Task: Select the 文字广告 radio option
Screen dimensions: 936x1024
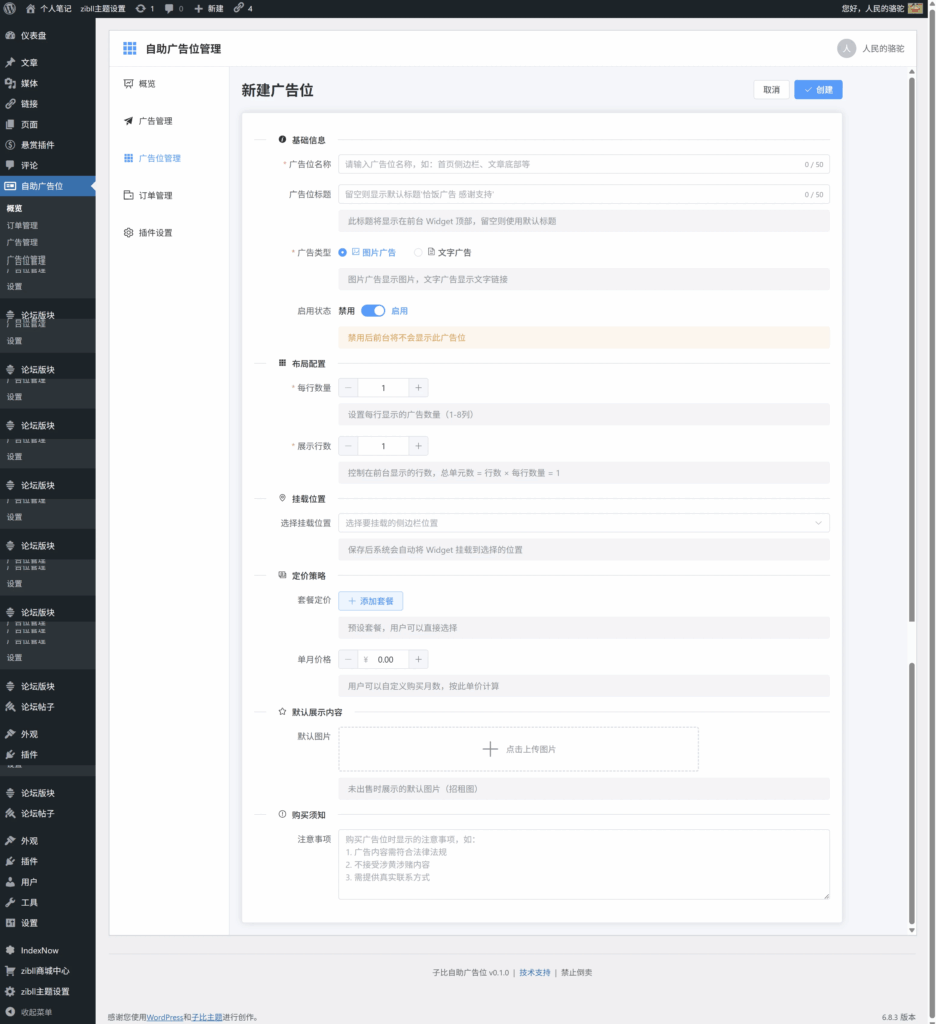Action: coord(418,253)
